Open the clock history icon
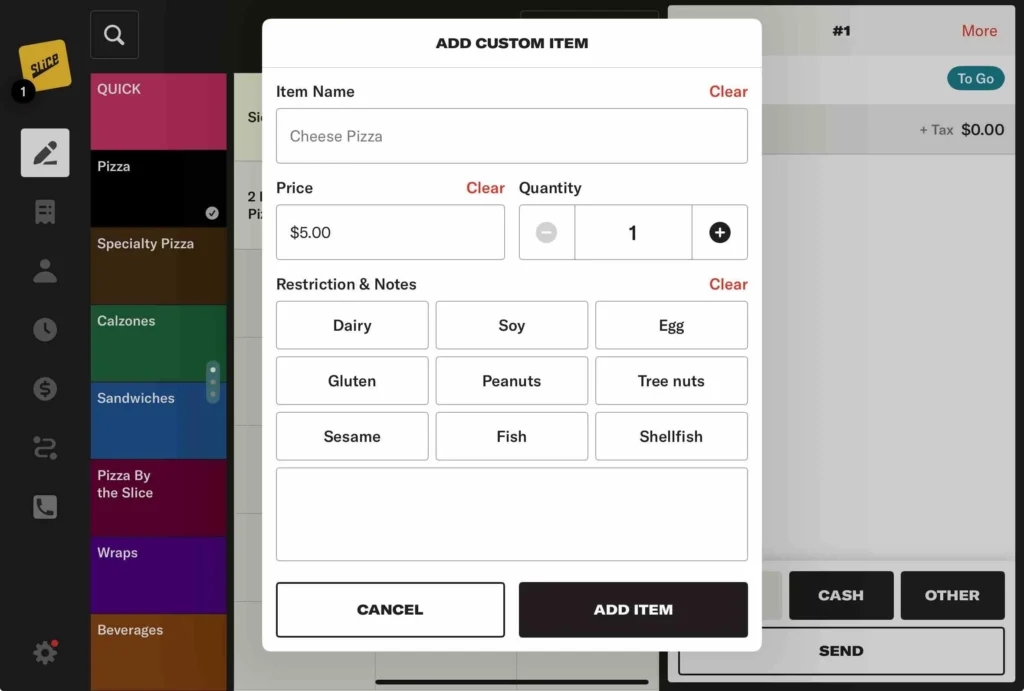Image resolution: width=1024 pixels, height=691 pixels. tap(45, 330)
